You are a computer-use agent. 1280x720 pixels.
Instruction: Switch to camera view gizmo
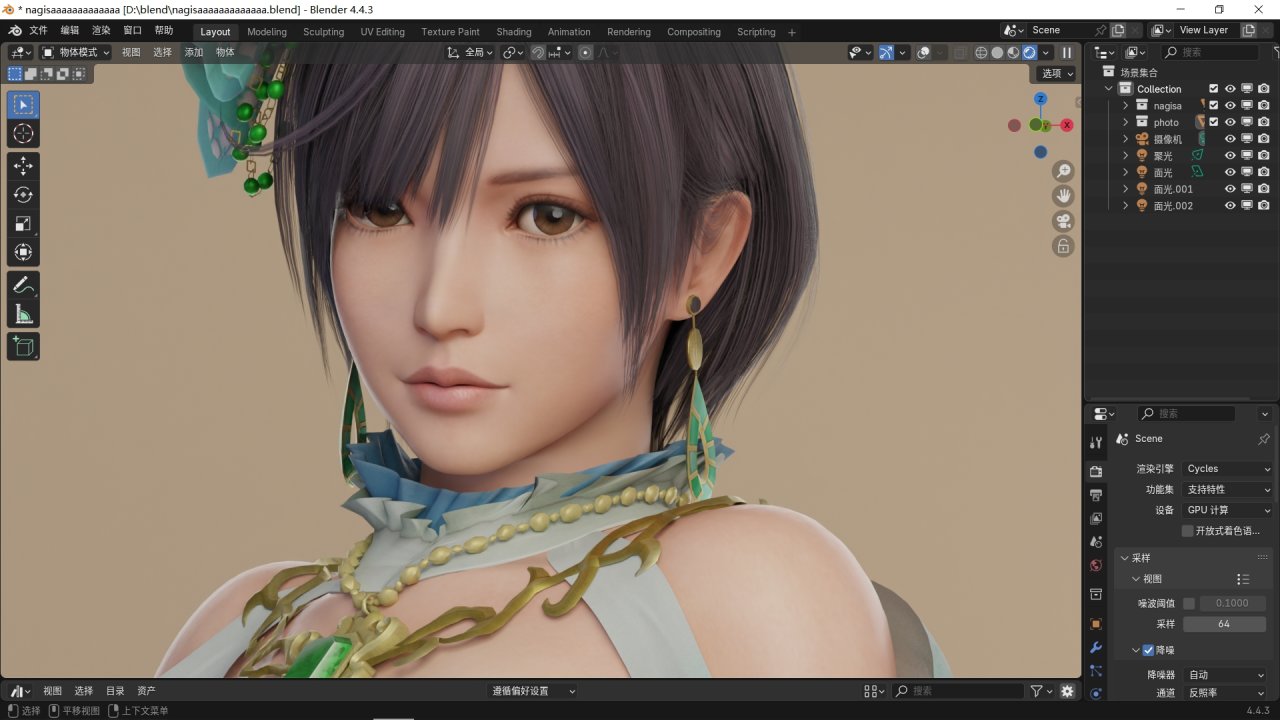click(1063, 221)
